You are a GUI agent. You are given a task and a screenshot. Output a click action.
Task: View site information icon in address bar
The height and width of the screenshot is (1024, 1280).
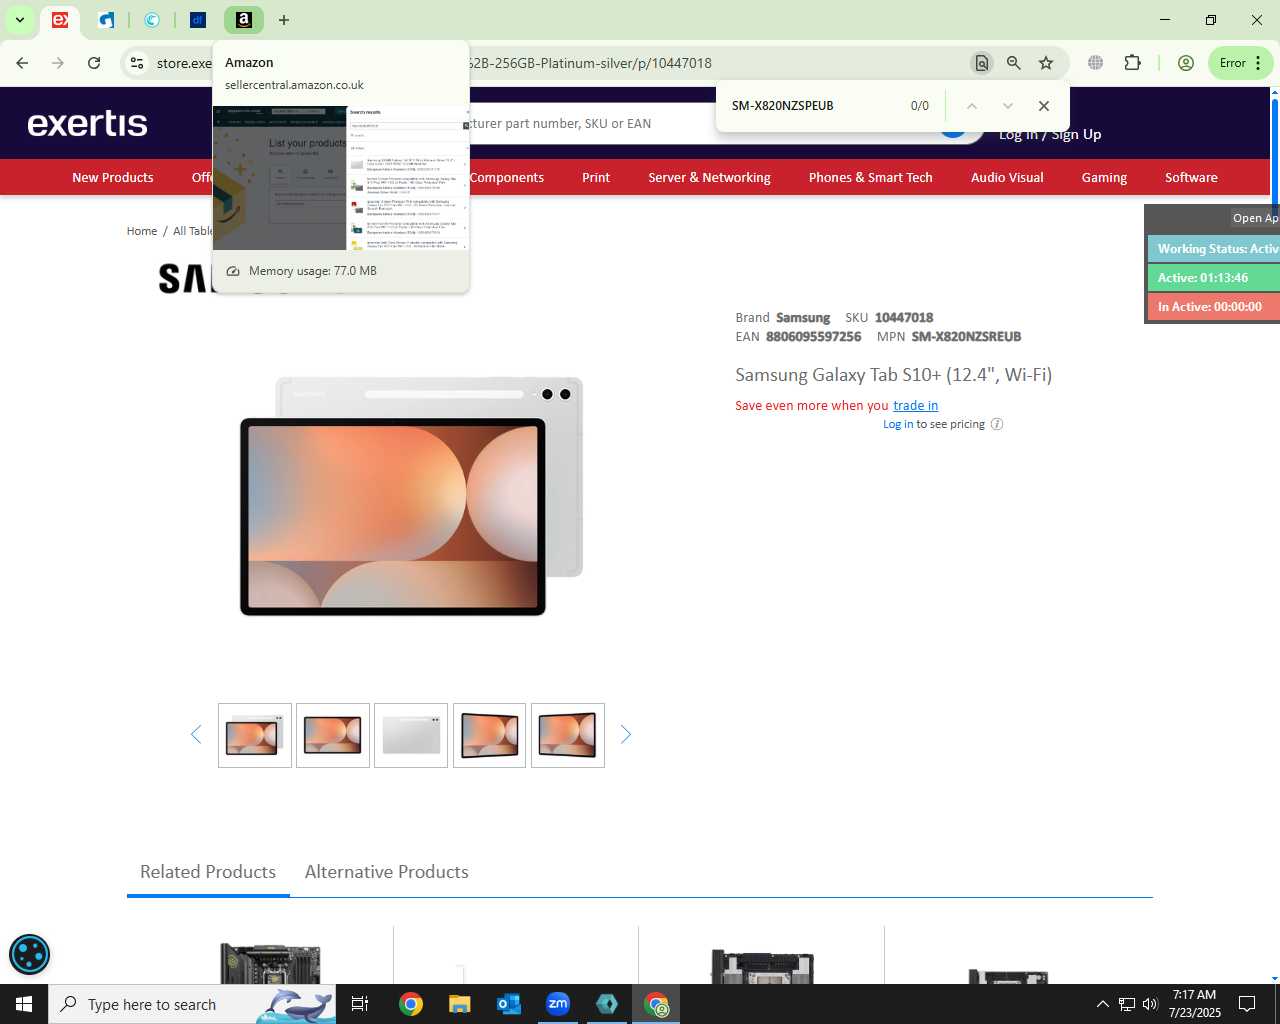pyautogui.click(x=137, y=63)
